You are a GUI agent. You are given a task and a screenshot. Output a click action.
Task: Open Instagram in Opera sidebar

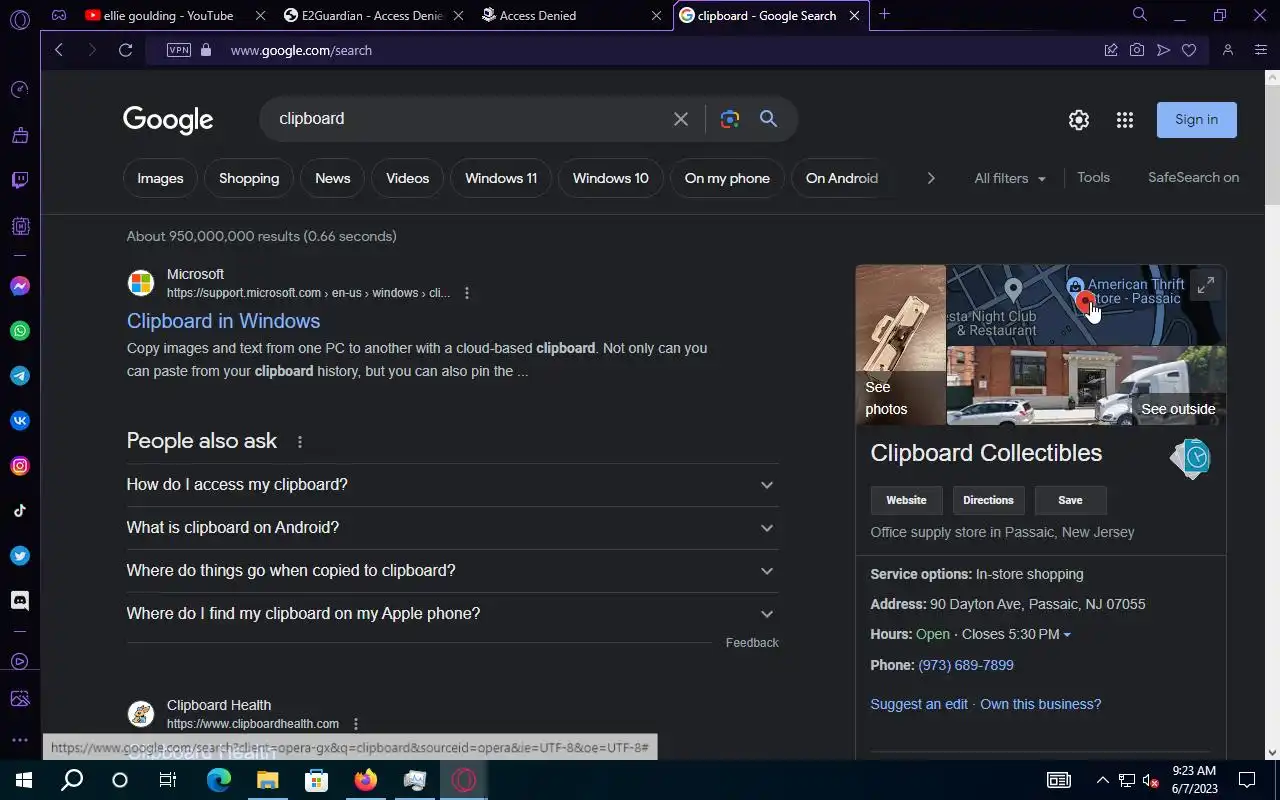click(20, 466)
